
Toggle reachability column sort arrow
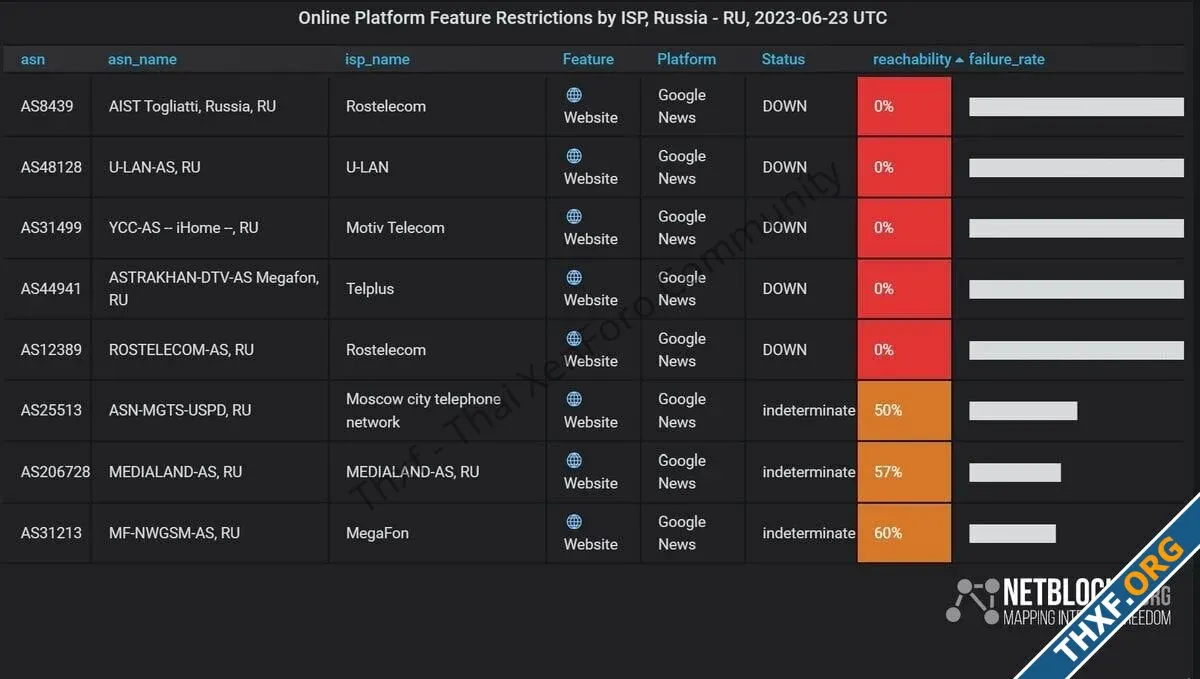pyautogui.click(x=960, y=60)
